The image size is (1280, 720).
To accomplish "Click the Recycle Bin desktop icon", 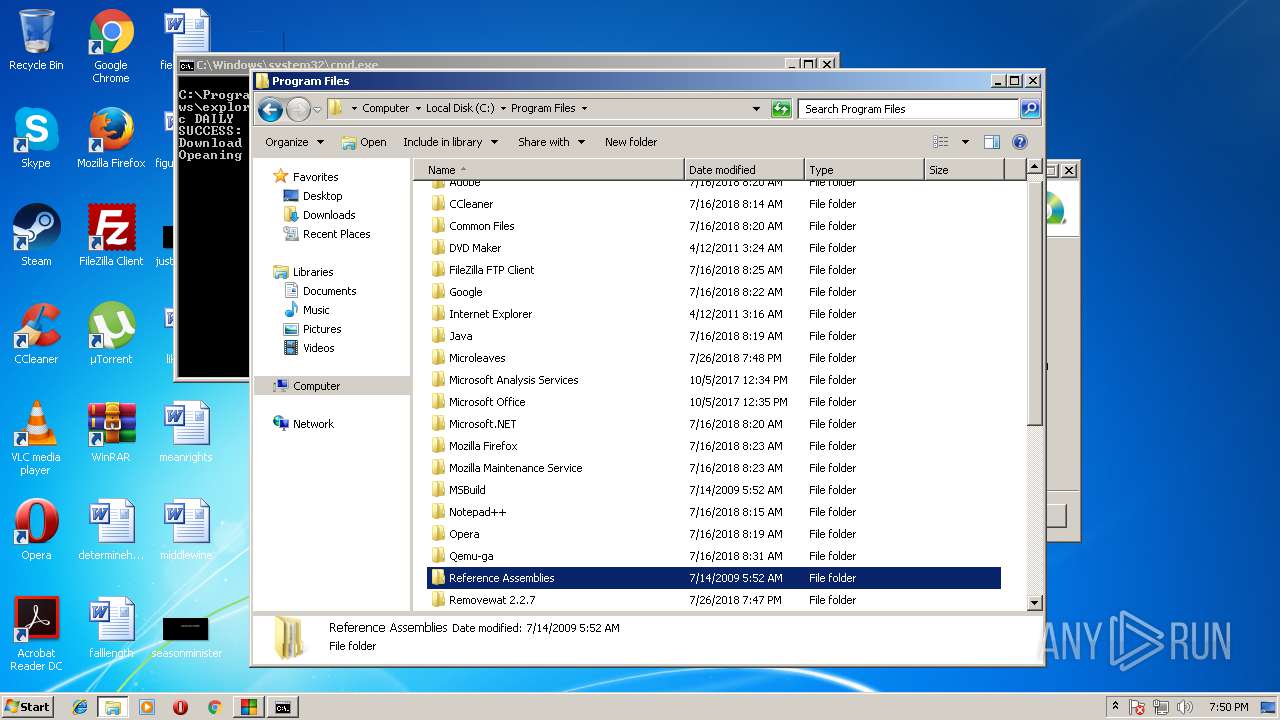I will pyautogui.click(x=36, y=40).
